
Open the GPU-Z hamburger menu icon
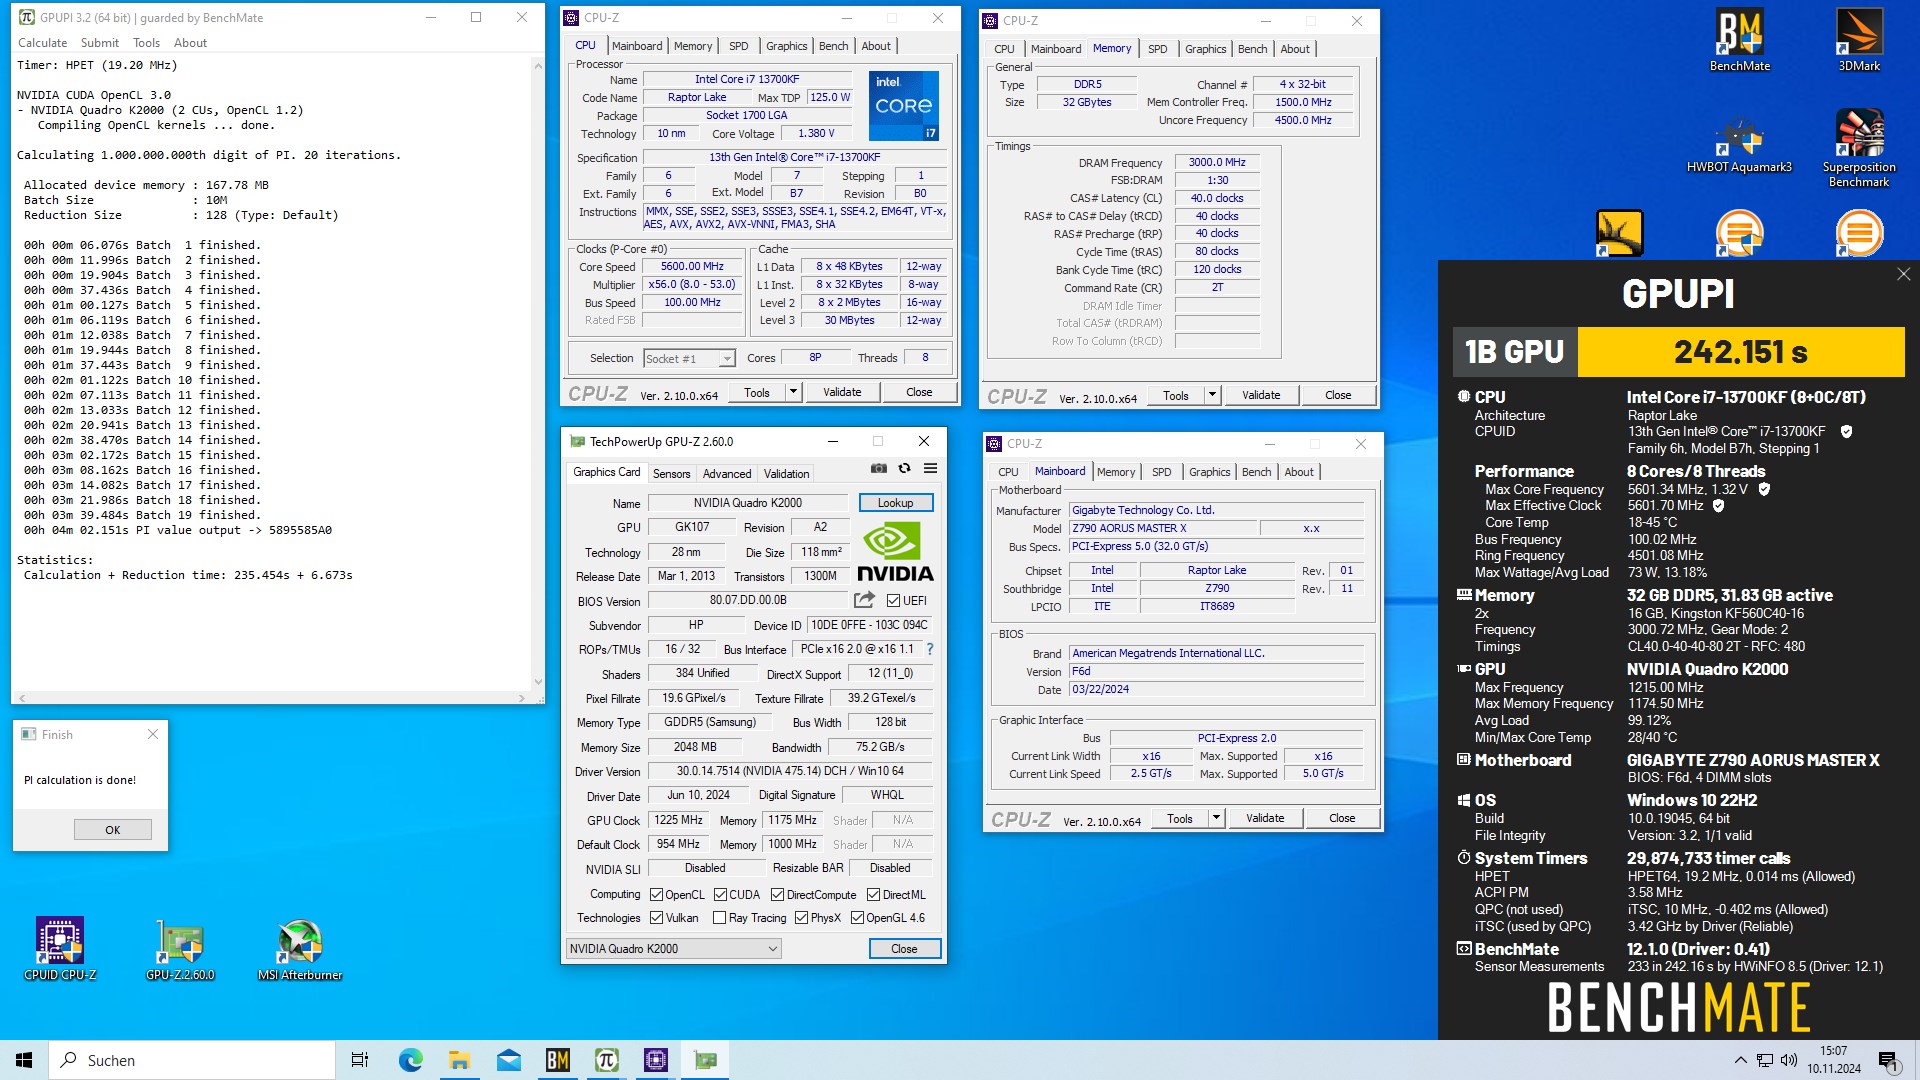(930, 468)
